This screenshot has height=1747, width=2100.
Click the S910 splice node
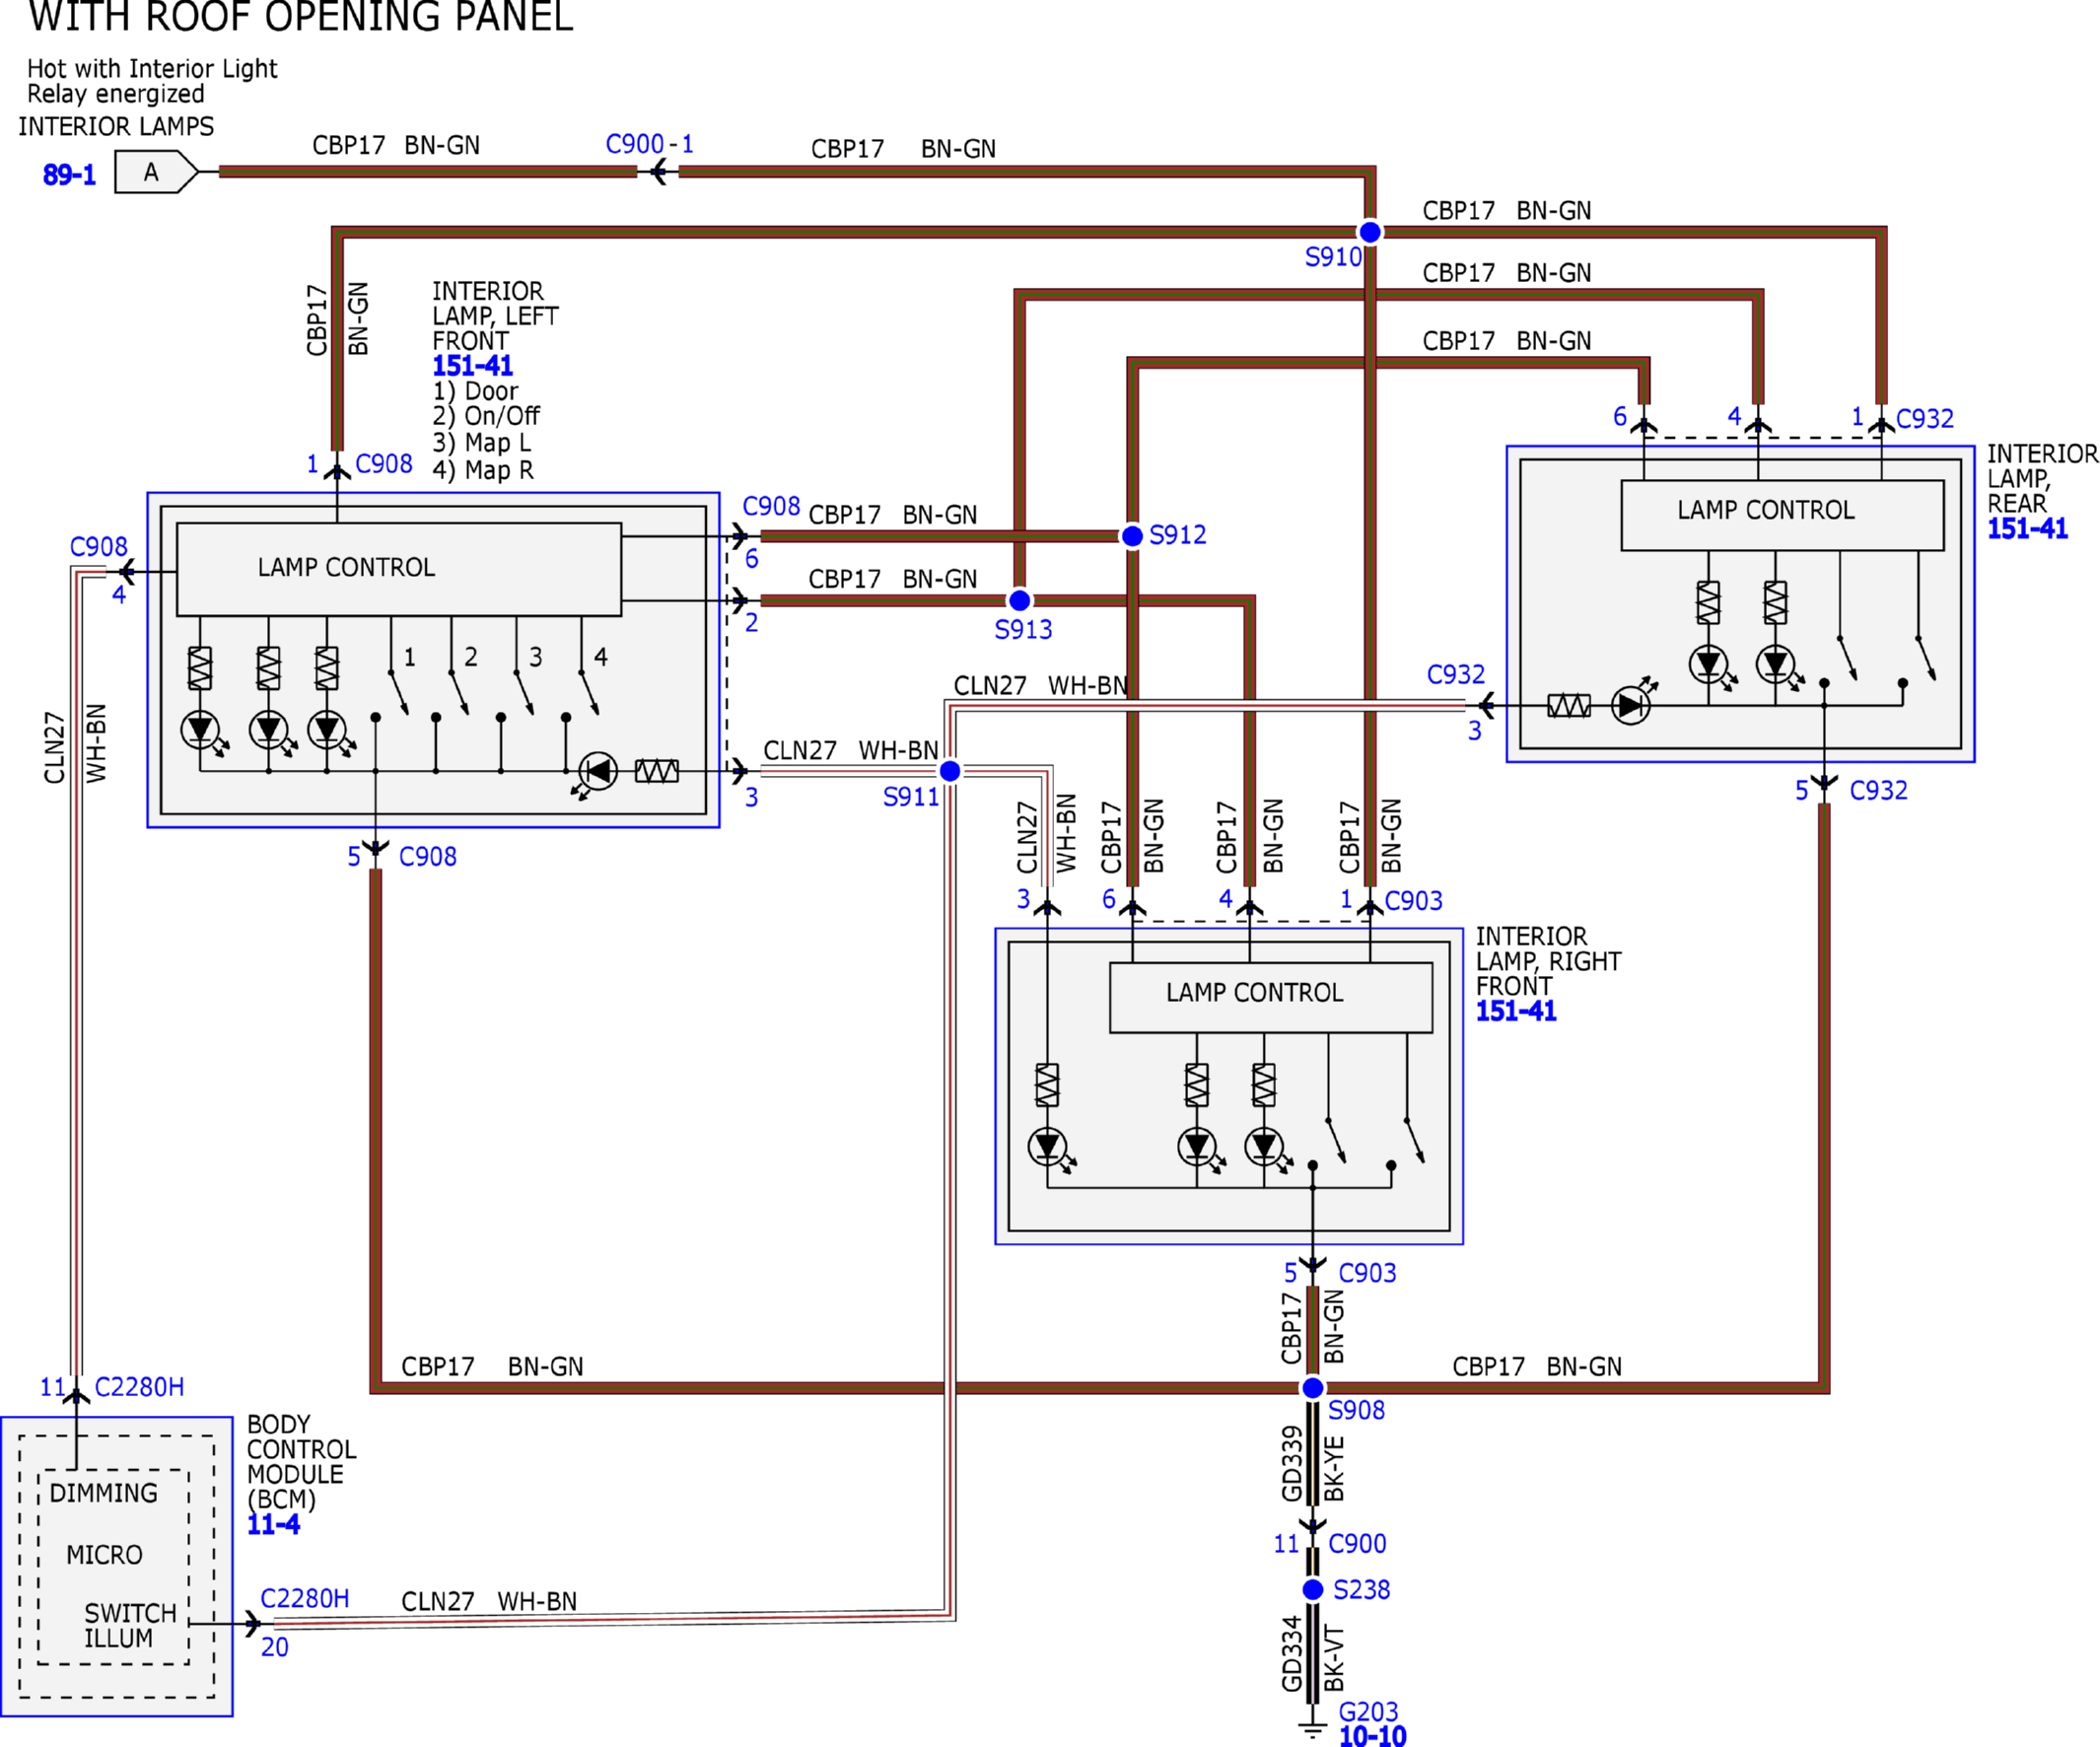(1370, 232)
